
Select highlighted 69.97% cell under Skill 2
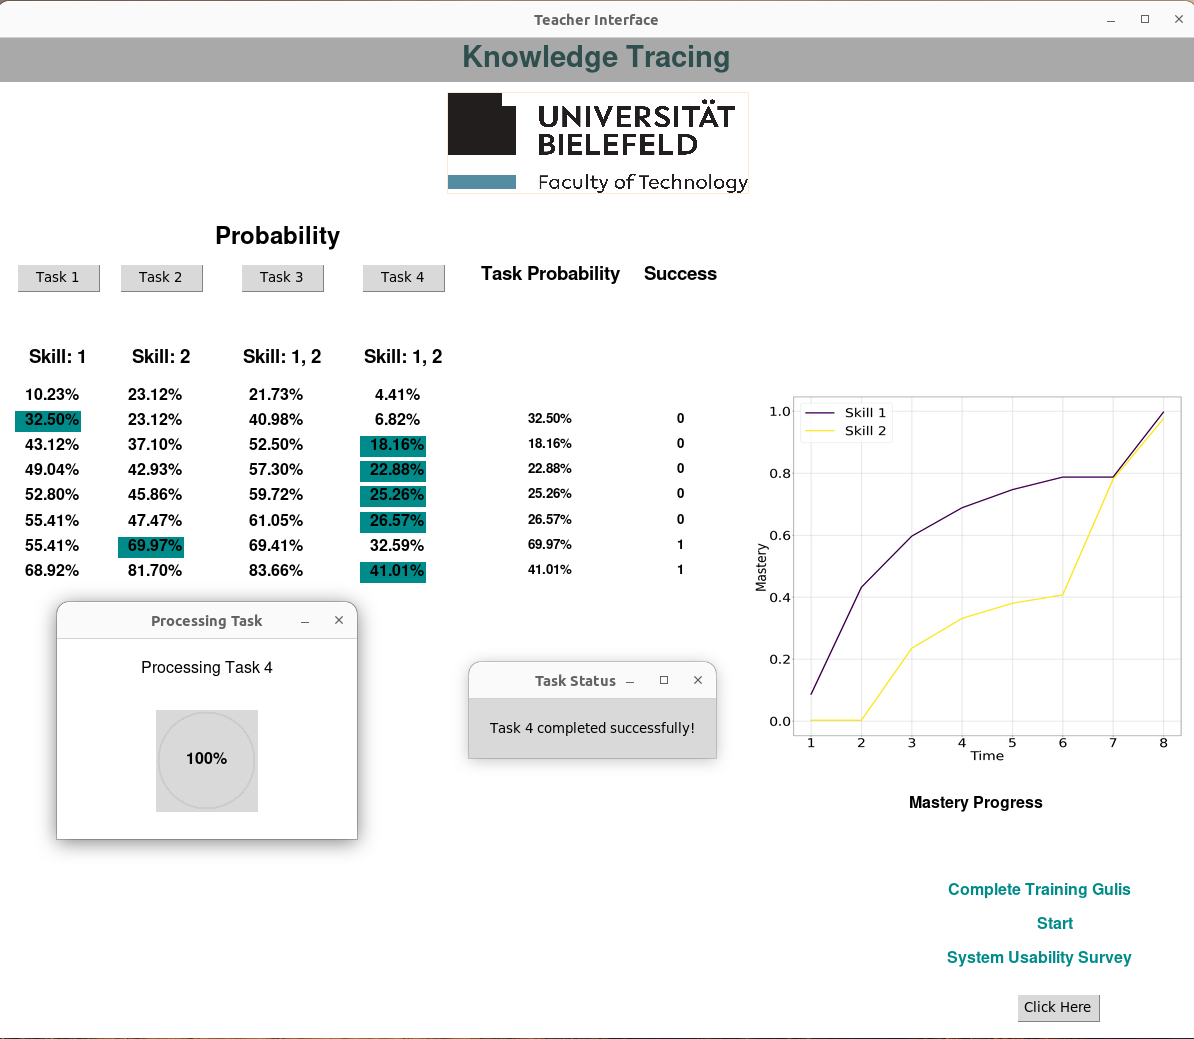pyautogui.click(x=152, y=546)
